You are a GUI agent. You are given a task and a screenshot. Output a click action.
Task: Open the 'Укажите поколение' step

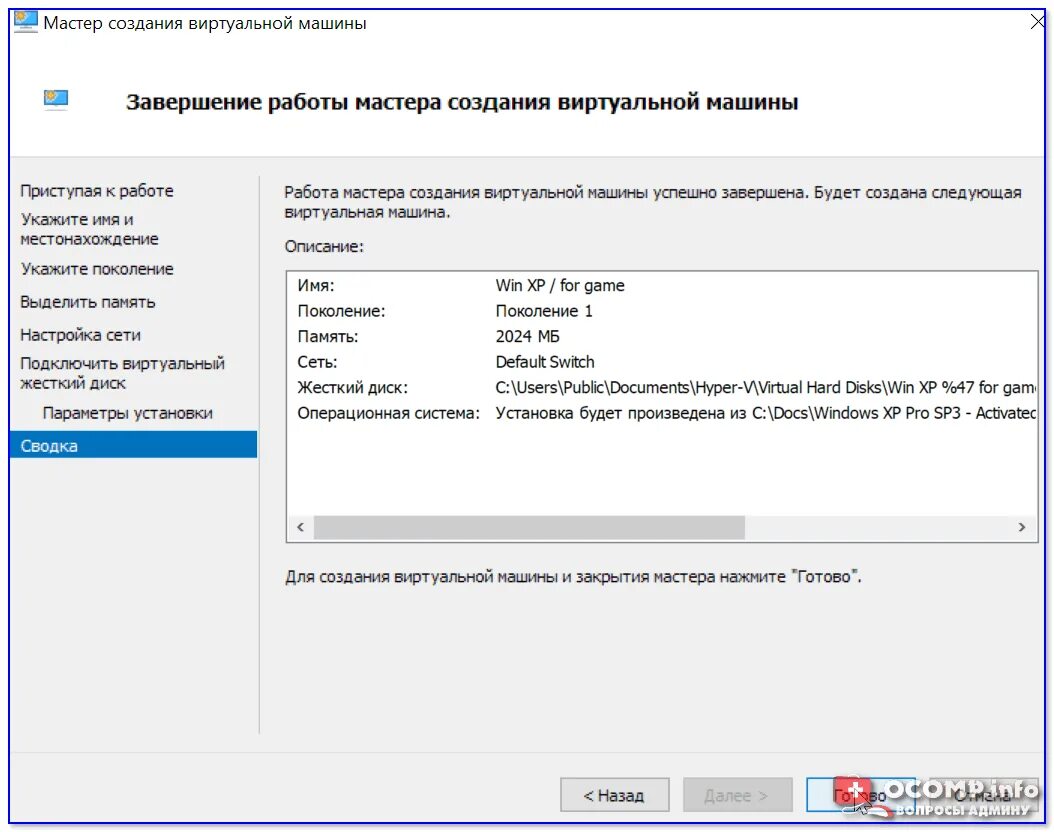[x=97, y=269]
